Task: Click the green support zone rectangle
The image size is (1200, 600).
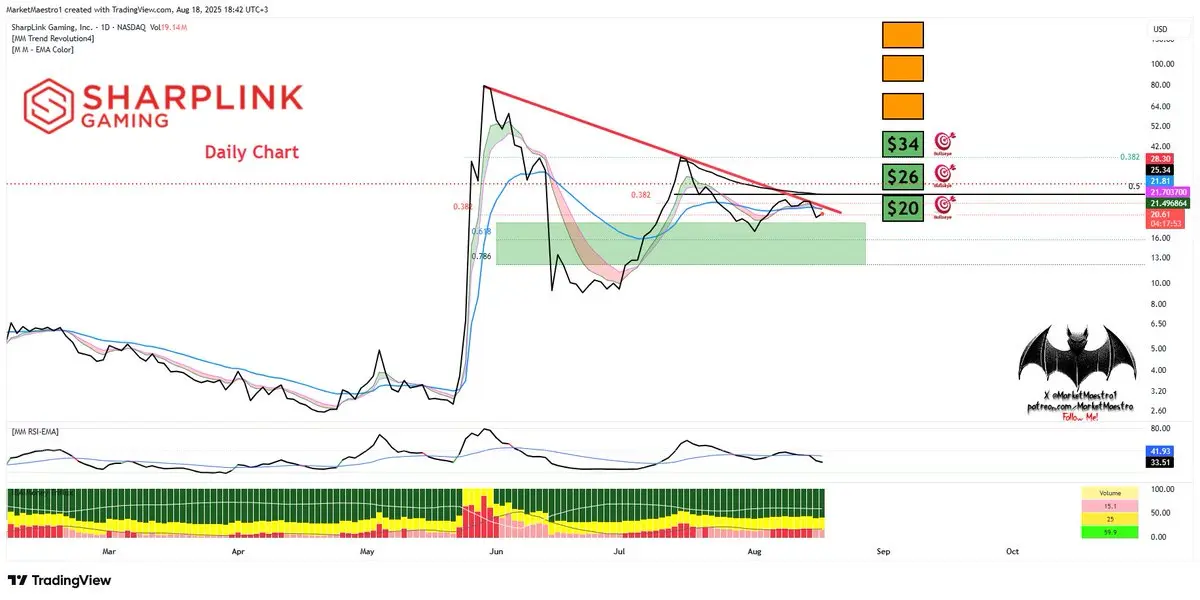Action: 680,243
